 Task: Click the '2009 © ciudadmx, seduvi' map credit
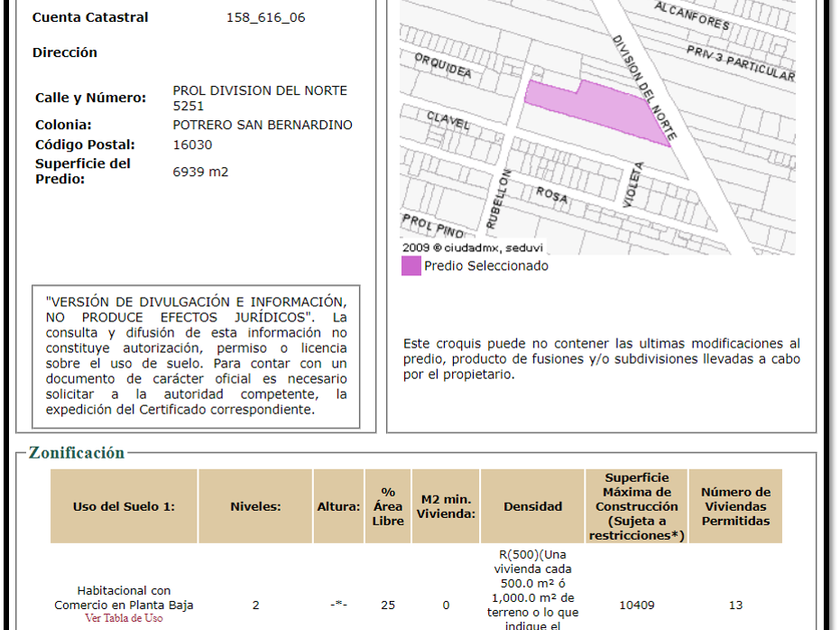[472, 248]
